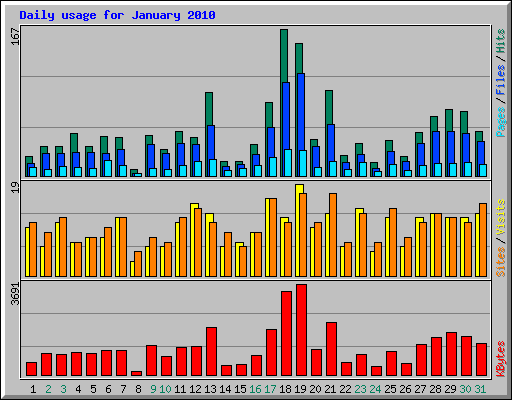Click the cyan Pages bar for day 18
This screenshot has width=512, height=400.
click(288, 163)
